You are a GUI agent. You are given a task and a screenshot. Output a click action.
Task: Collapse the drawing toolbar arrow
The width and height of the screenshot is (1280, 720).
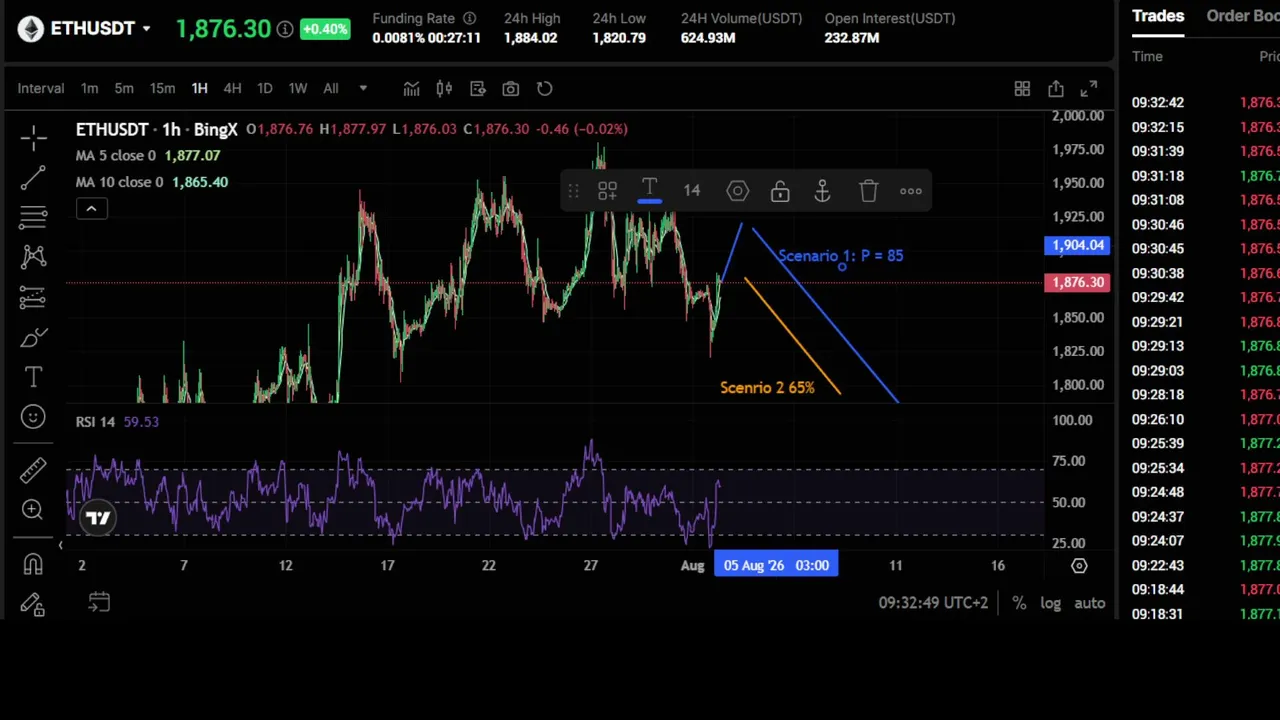(60, 545)
